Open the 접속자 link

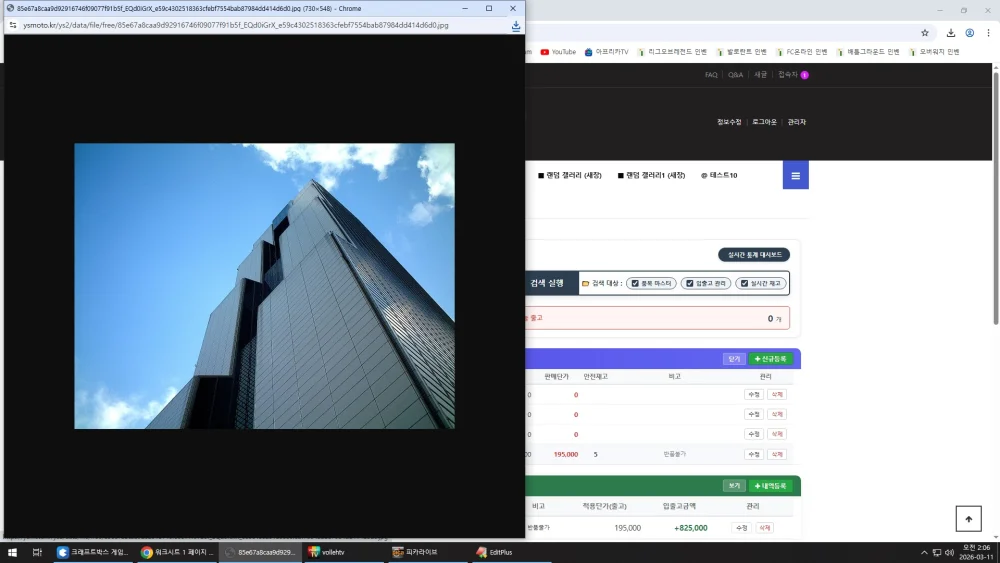tap(793, 75)
